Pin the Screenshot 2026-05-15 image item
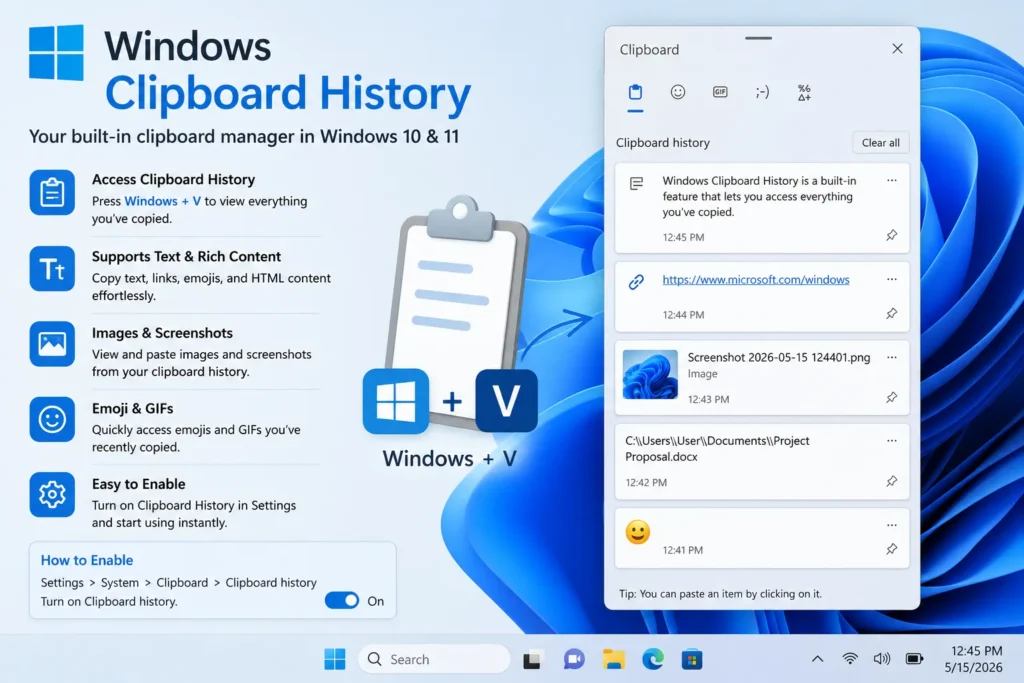 (x=891, y=397)
